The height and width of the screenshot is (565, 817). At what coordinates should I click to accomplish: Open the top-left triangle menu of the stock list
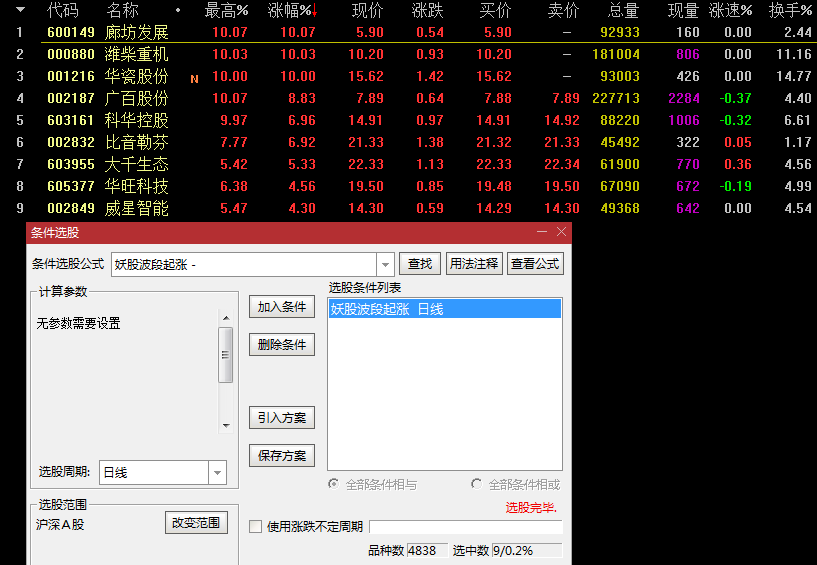[x=20, y=9]
